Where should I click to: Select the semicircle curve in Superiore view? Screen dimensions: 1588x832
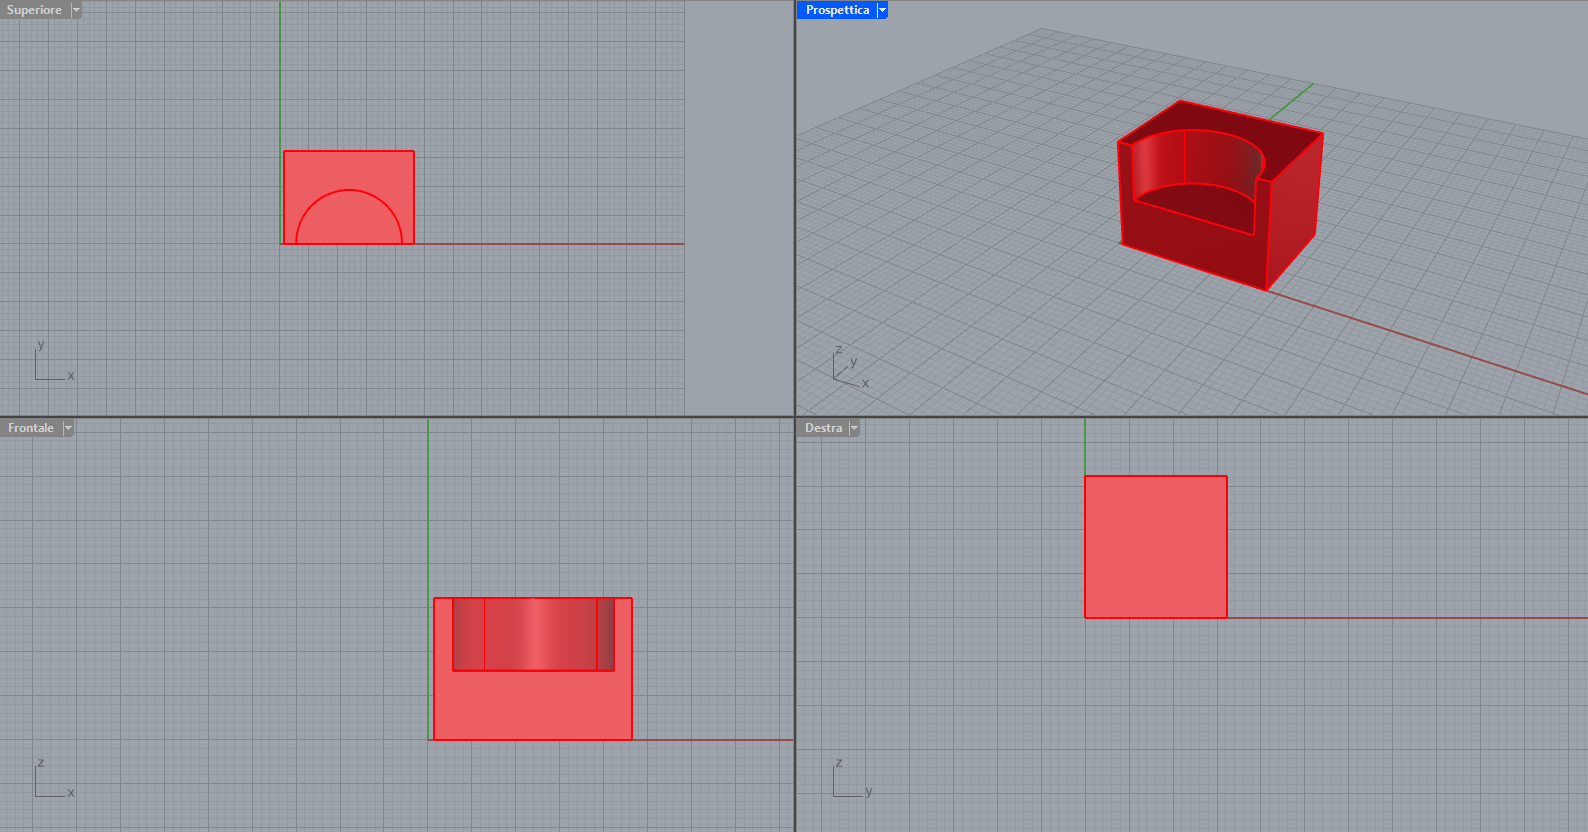pos(349,190)
